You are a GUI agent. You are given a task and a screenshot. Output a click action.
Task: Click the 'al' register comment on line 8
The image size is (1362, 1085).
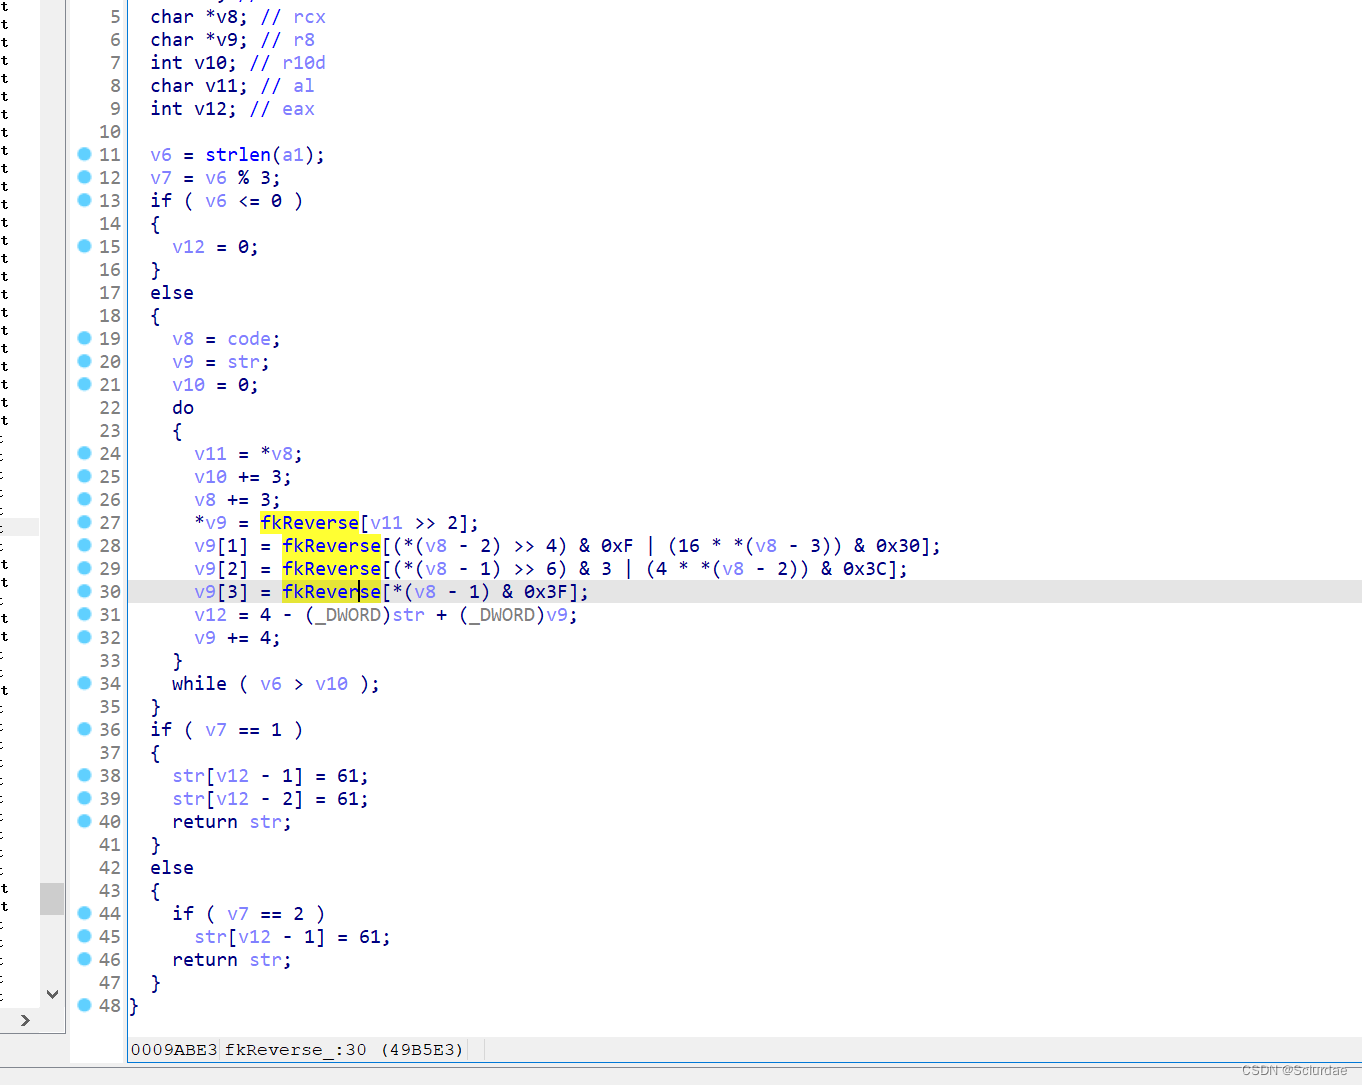coord(304,86)
